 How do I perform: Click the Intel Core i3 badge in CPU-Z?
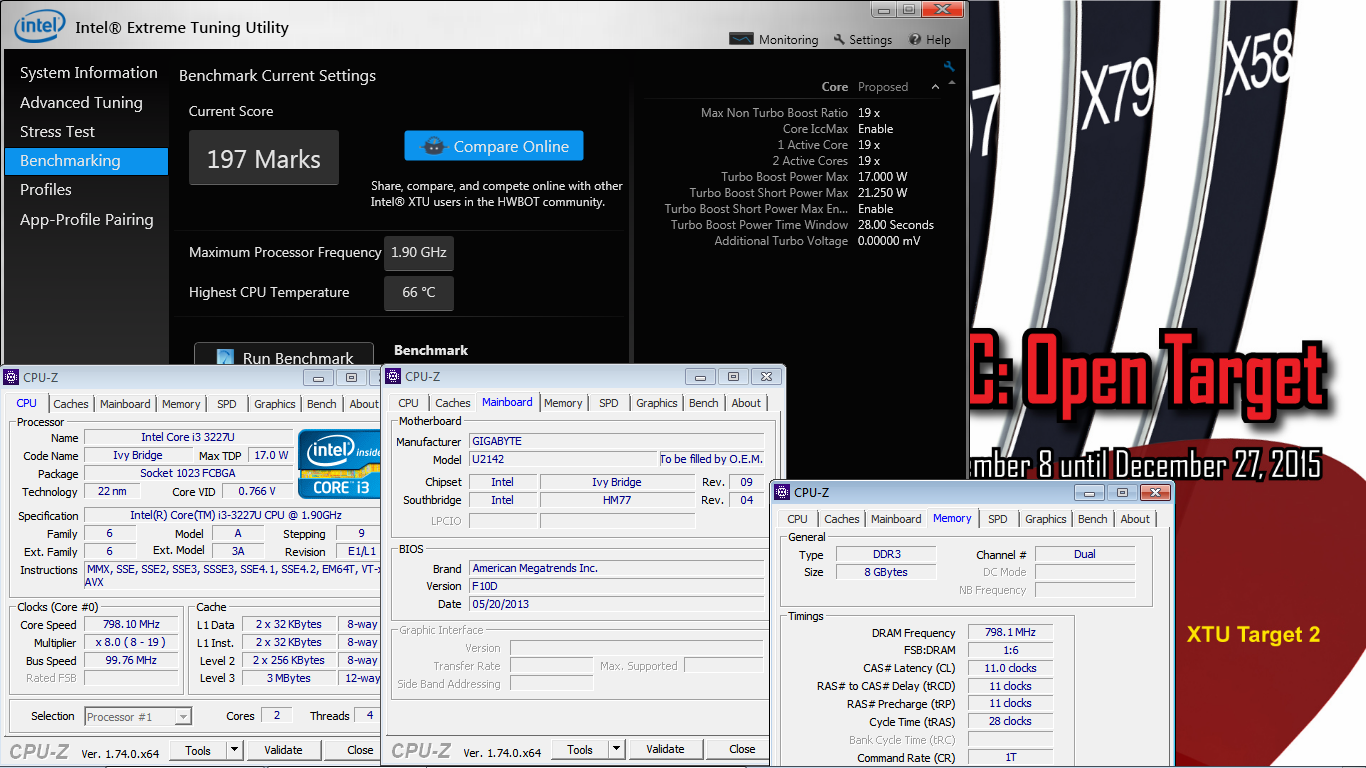[338, 463]
